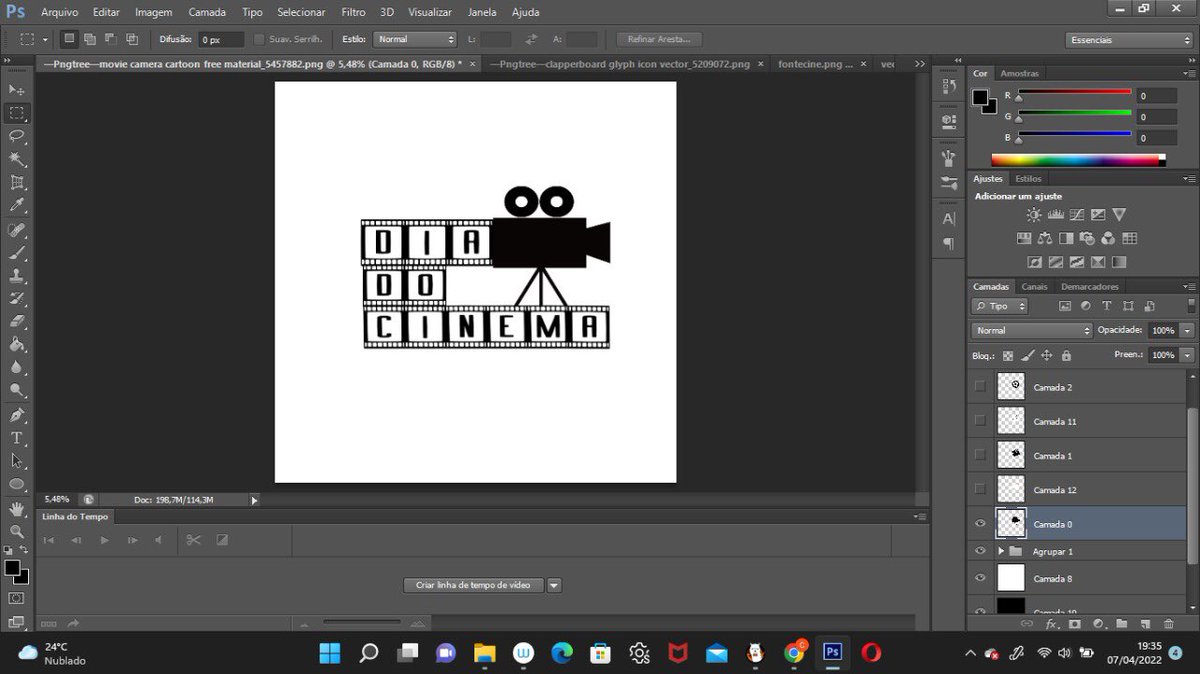Select the Ellipse shape tool

(17, 484)
